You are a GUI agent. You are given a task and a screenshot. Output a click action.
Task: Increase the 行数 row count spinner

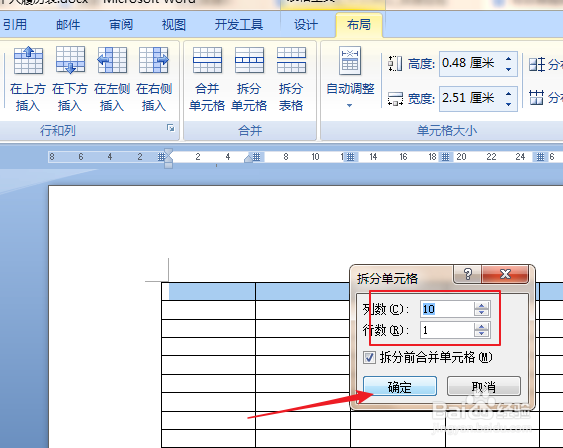coord(481,326)
